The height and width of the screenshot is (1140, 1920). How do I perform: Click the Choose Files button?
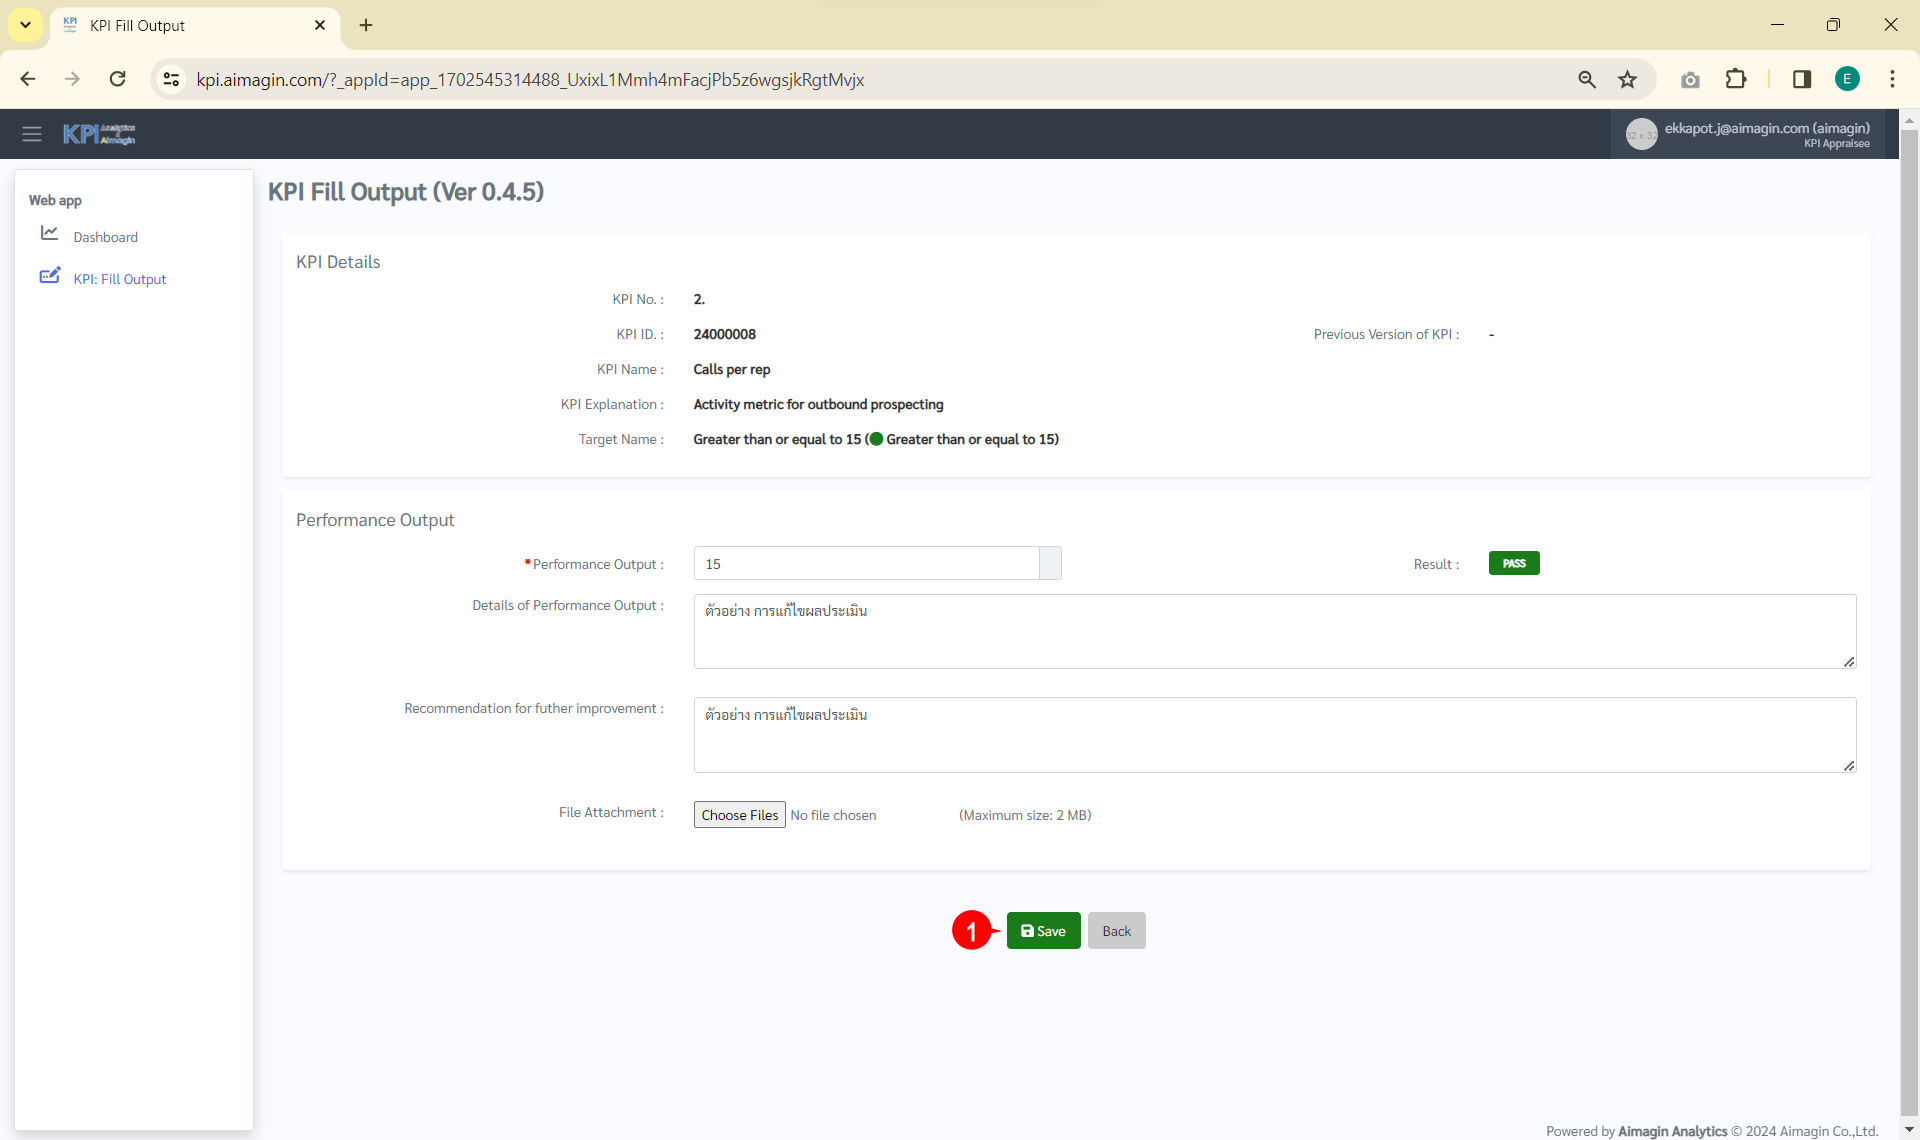click(x=739, y=815)
